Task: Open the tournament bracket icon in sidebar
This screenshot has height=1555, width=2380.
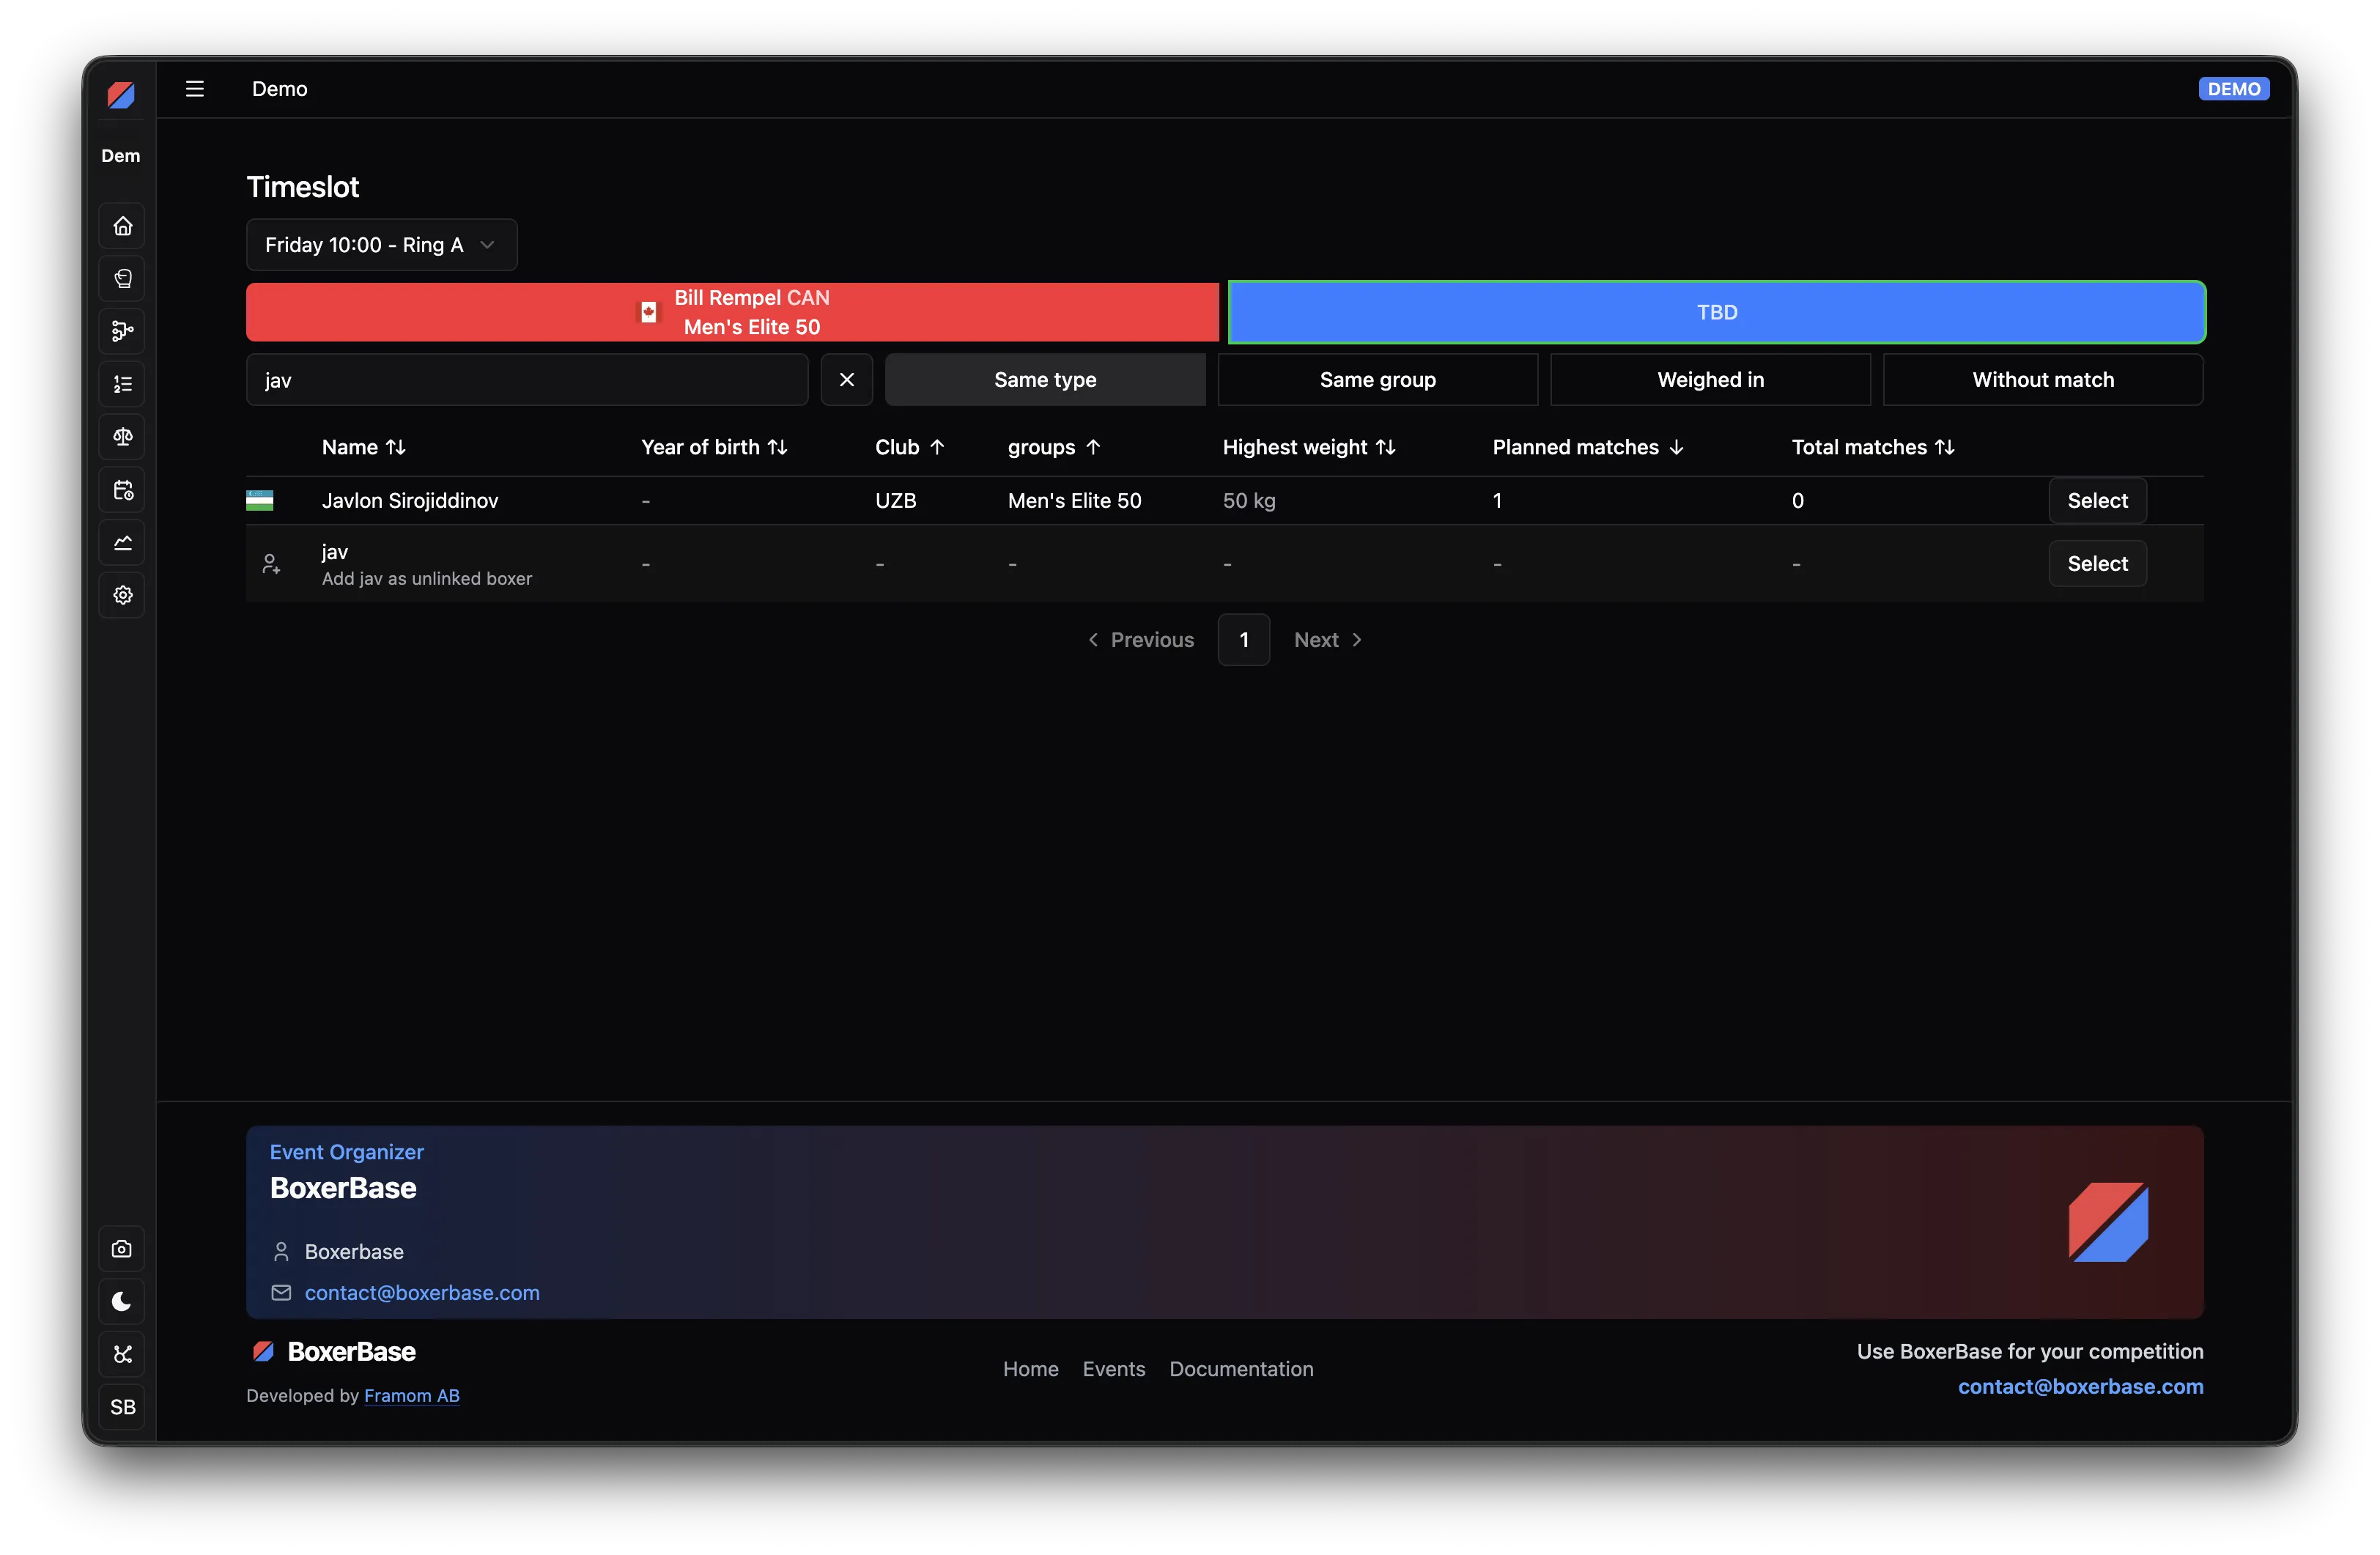Action: 122,331
